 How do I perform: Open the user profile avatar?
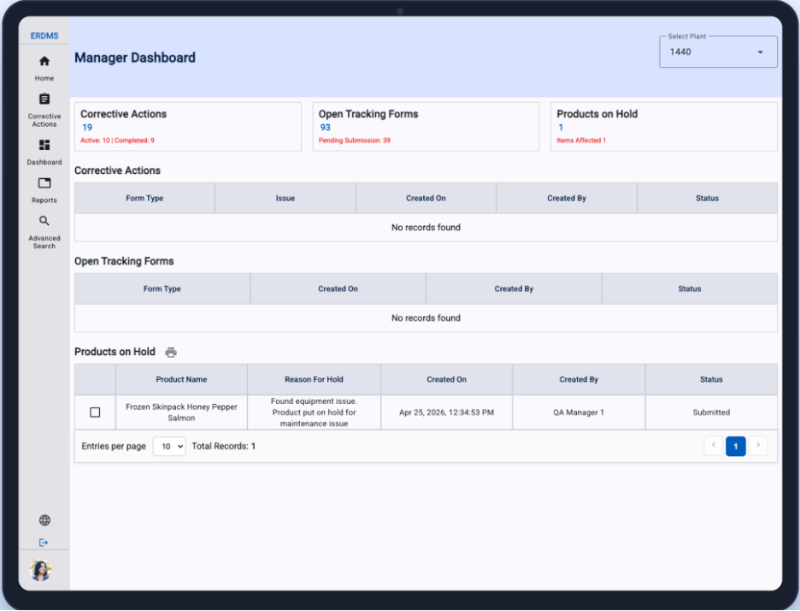tap(41, 570)
